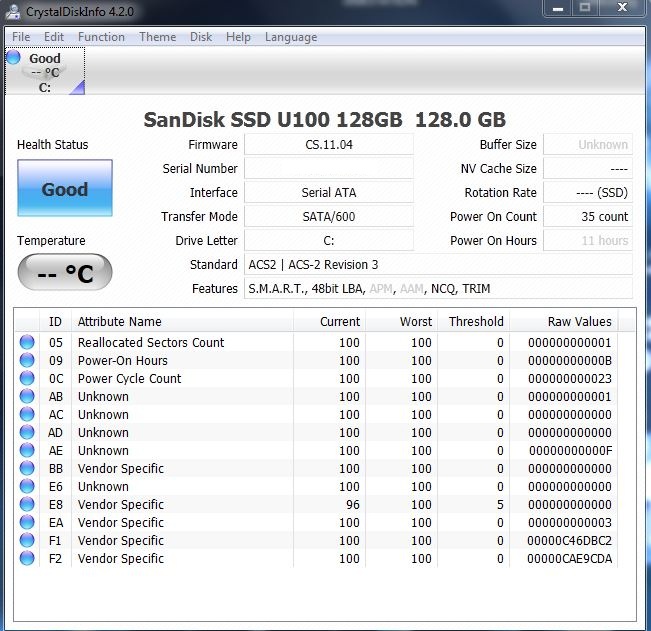This screenshot has height=631, width=651.
Task: Select the Reallocated Sectors Count text
Action: click(151, 342)
